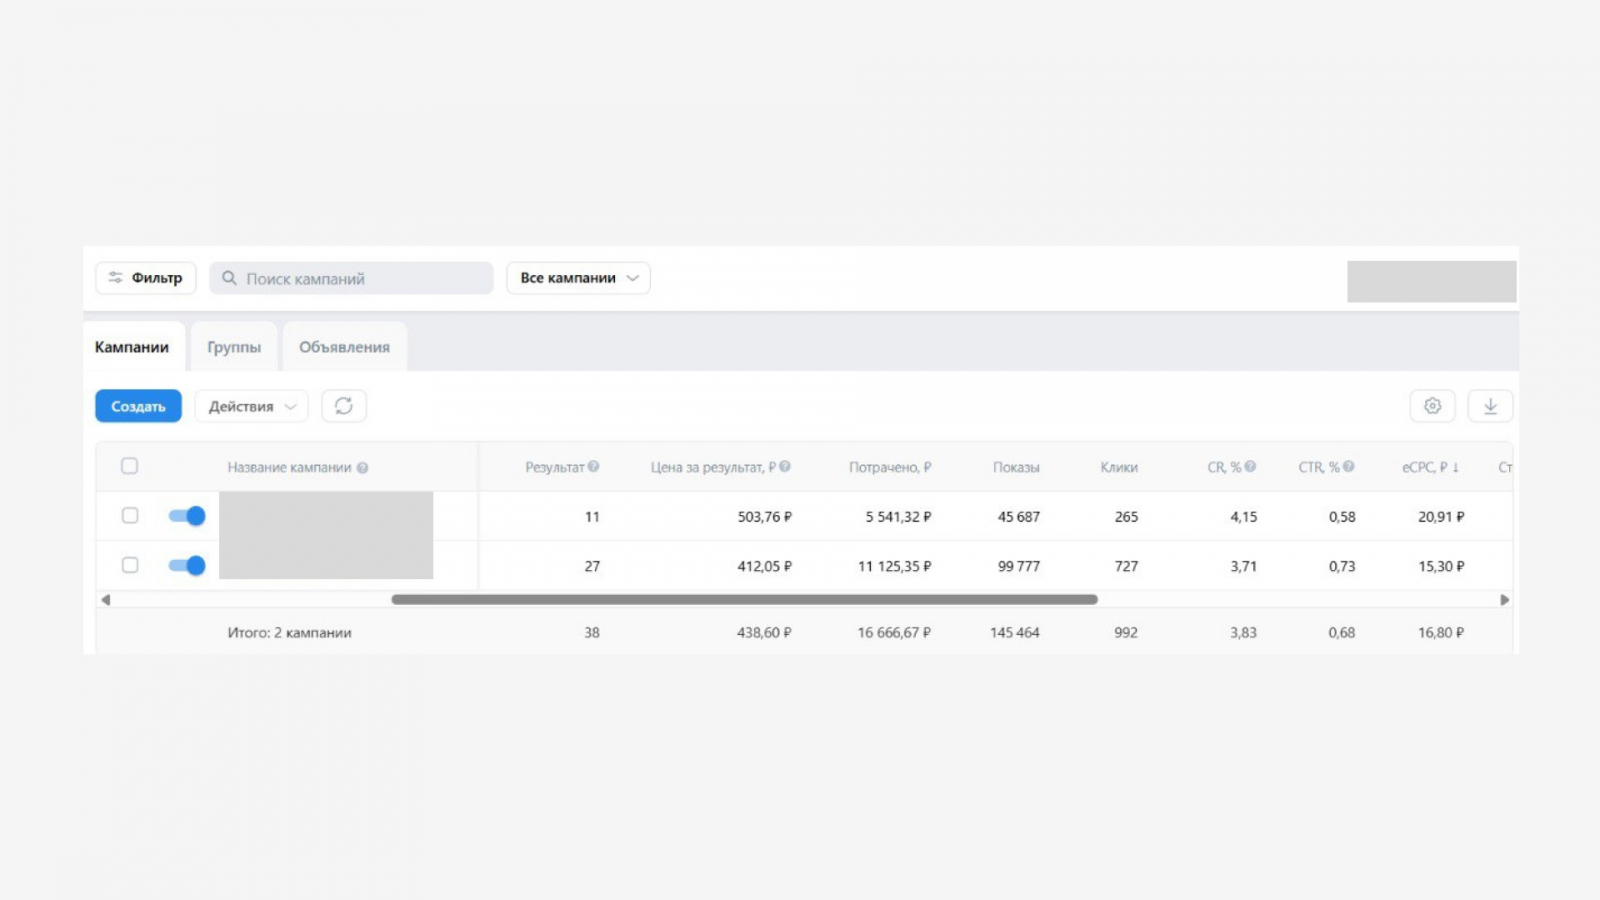Click eCPC value 15,30 ₽
The image size is (1600, 900).
pyautogui.click(x=1441, y=566)
